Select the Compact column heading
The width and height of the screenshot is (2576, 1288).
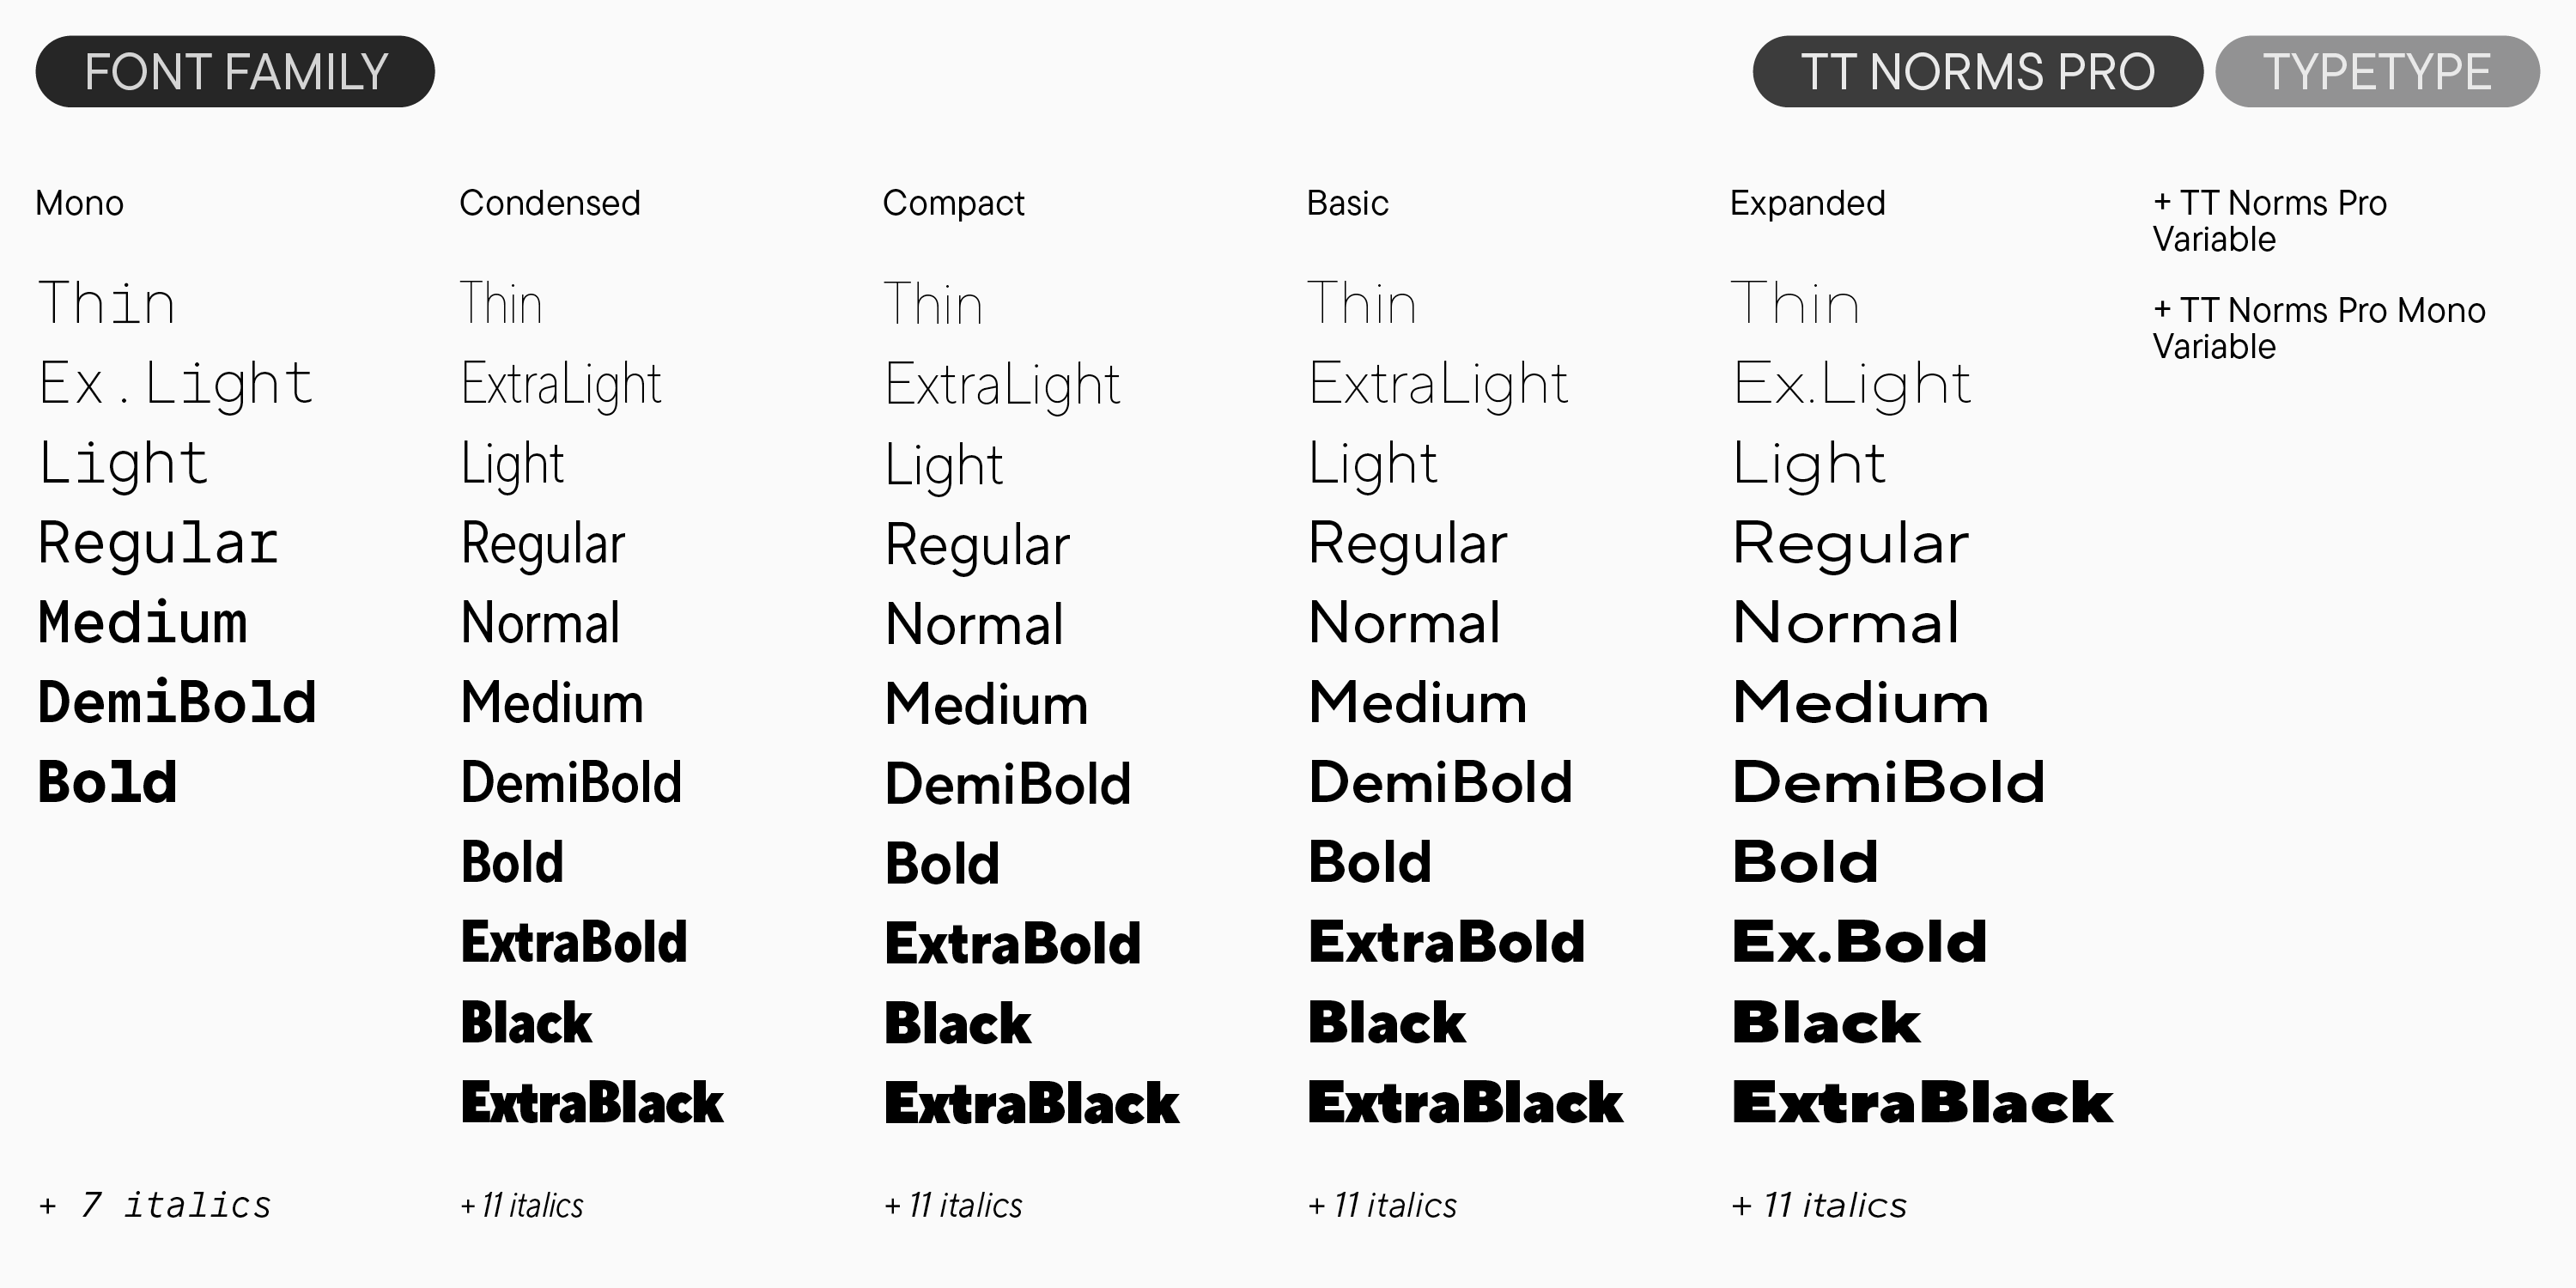point(953,203)
